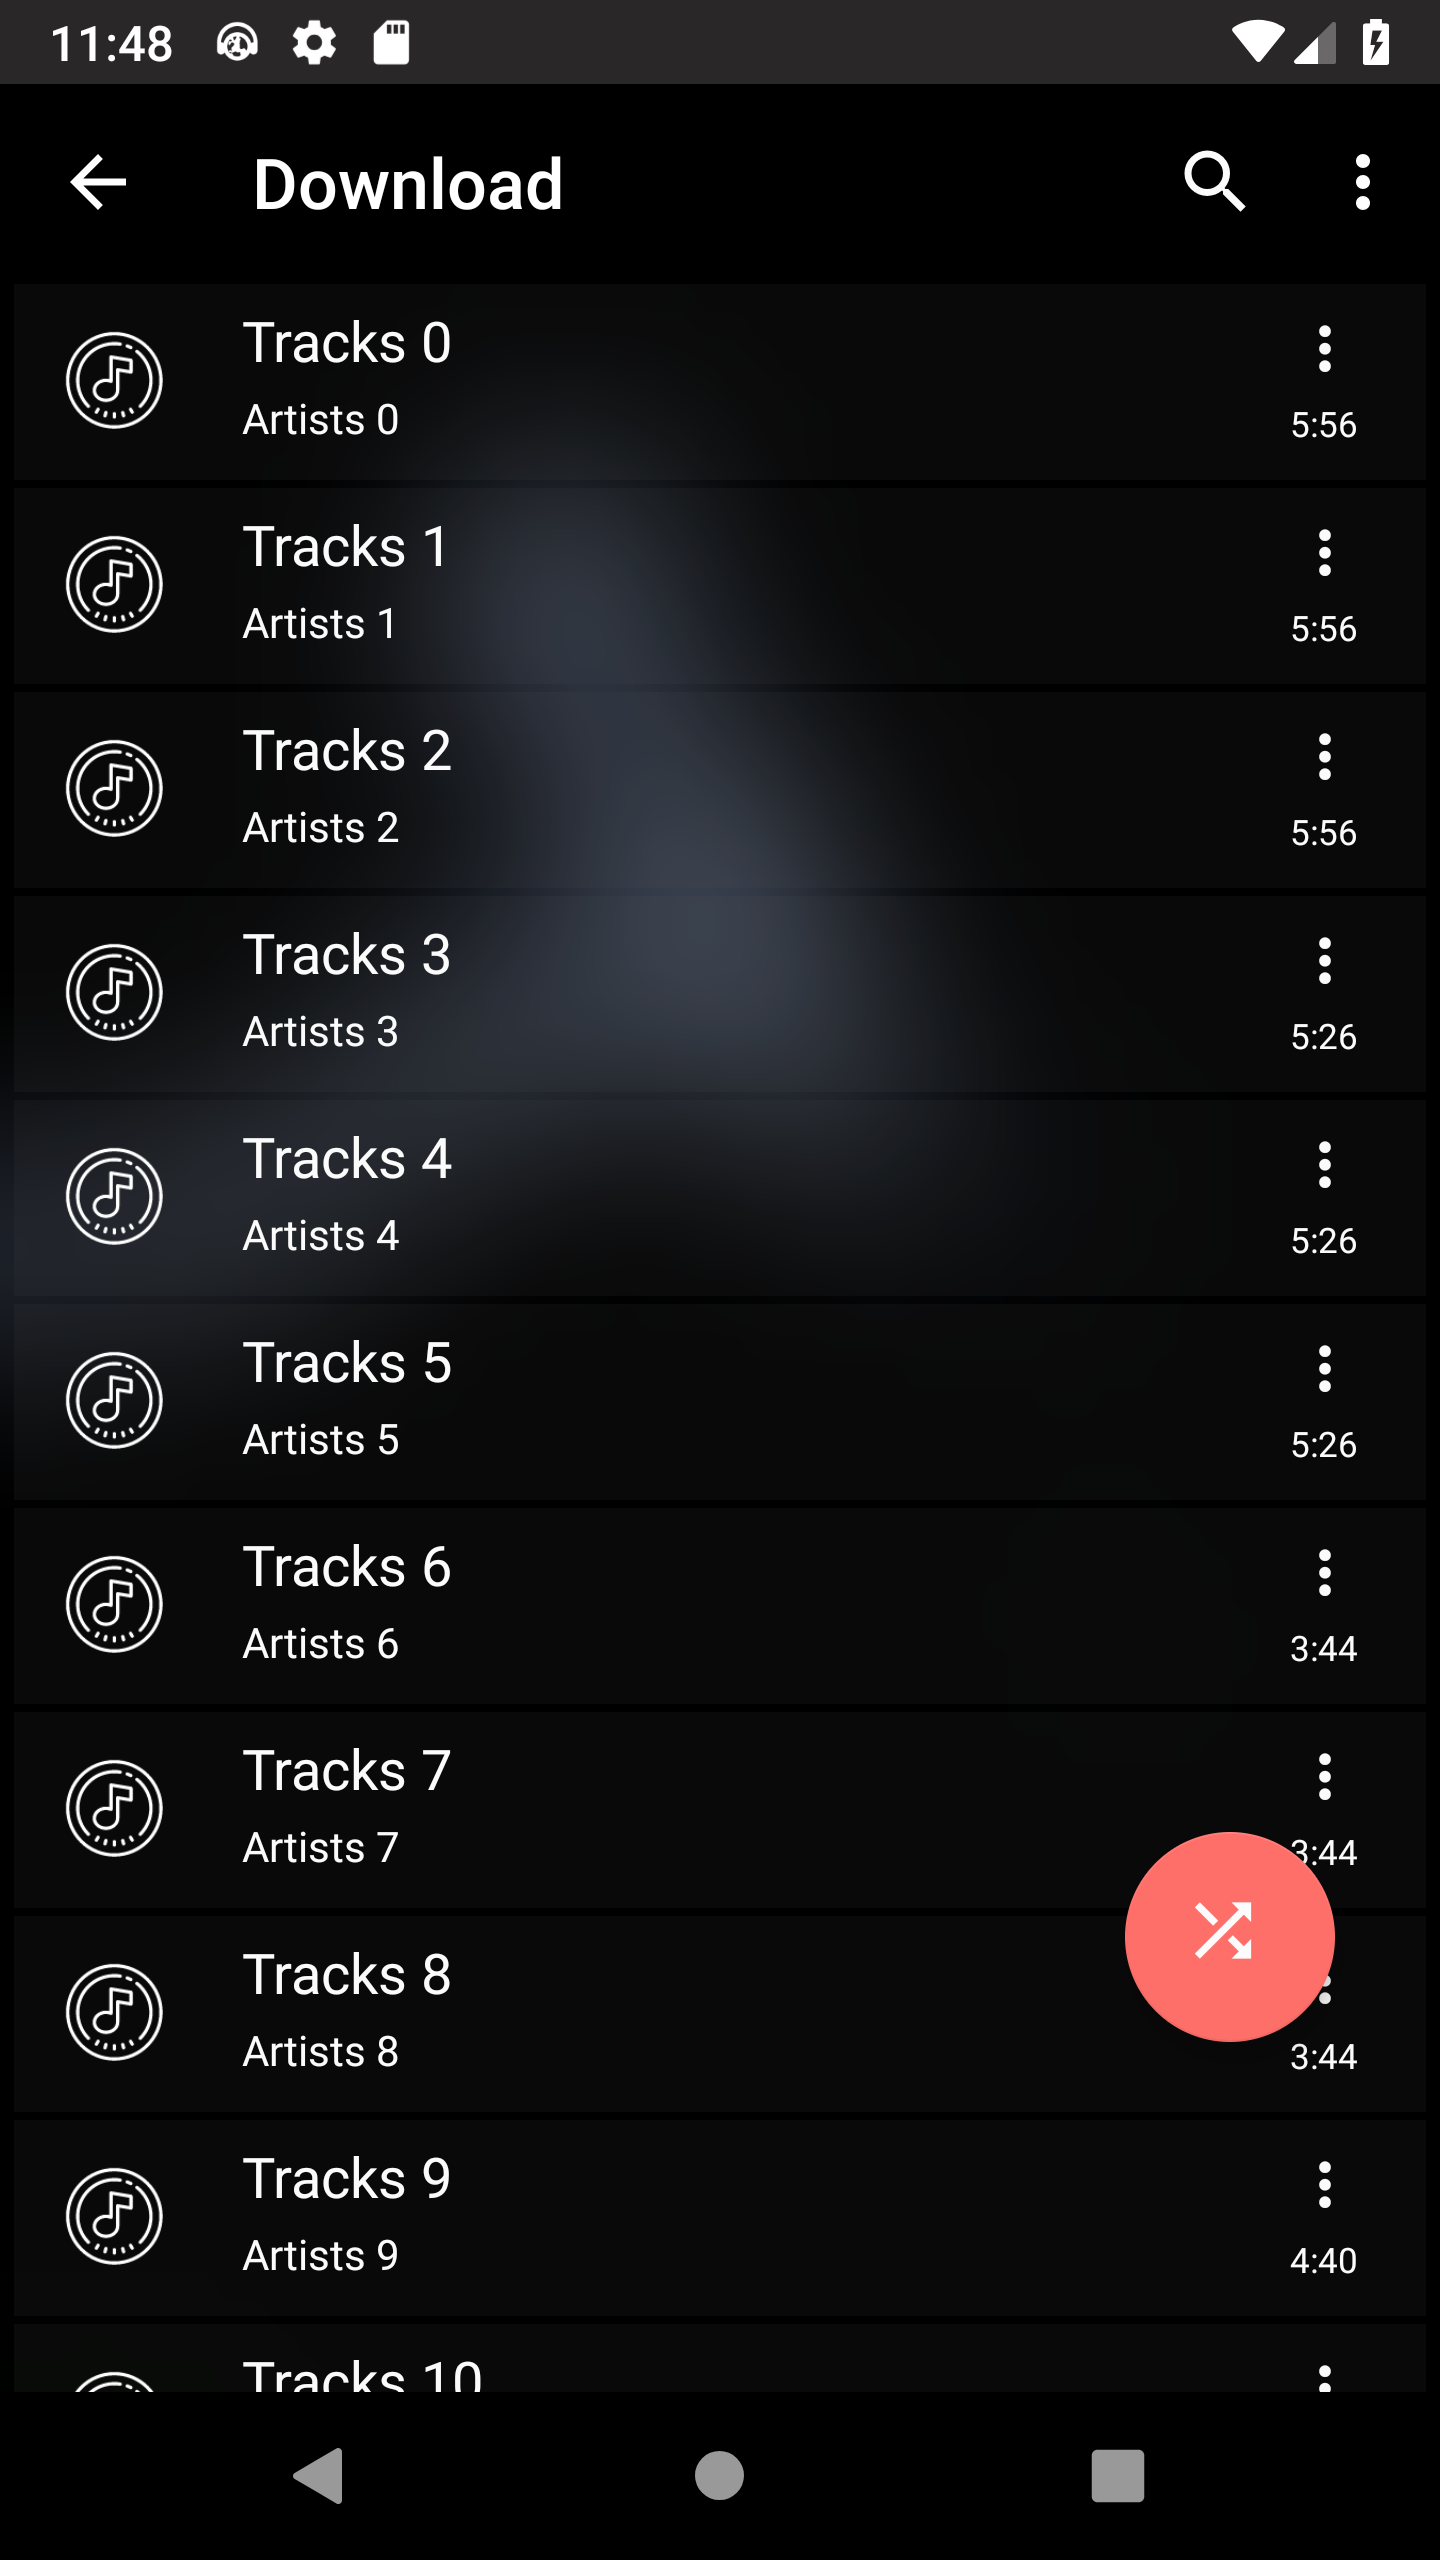Tap the music note icon for Tracks 1
This screenshot has width=1440, height=2560.
point(114,585)
